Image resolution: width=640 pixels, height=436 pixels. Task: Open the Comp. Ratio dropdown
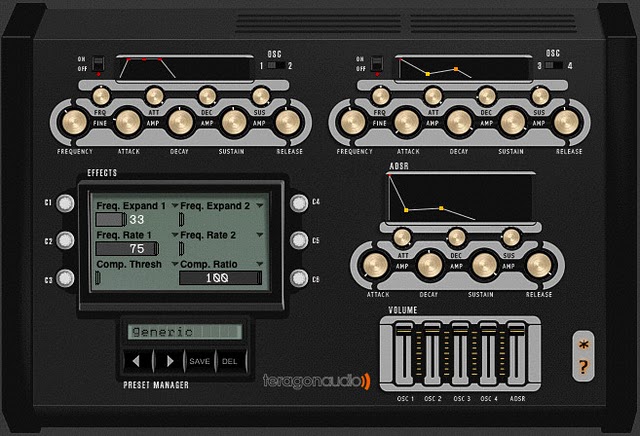point(259,264)
